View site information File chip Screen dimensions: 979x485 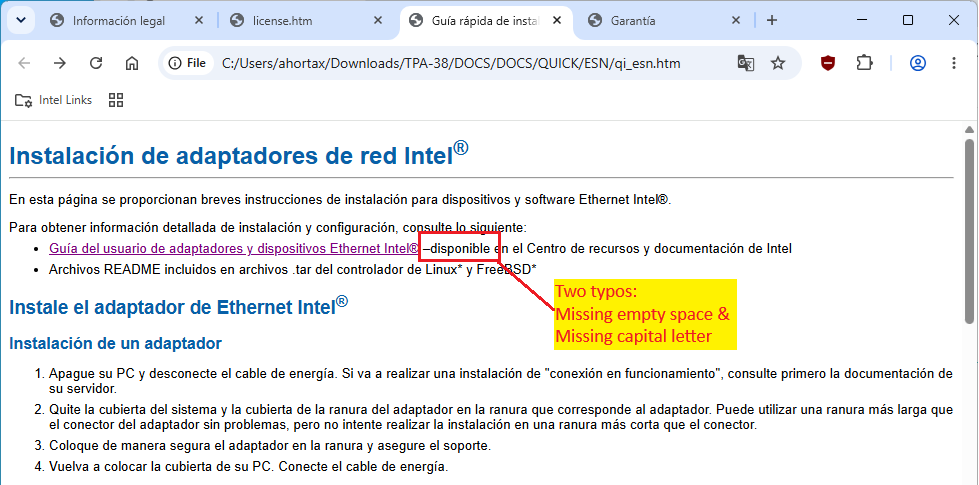[188, 63]
